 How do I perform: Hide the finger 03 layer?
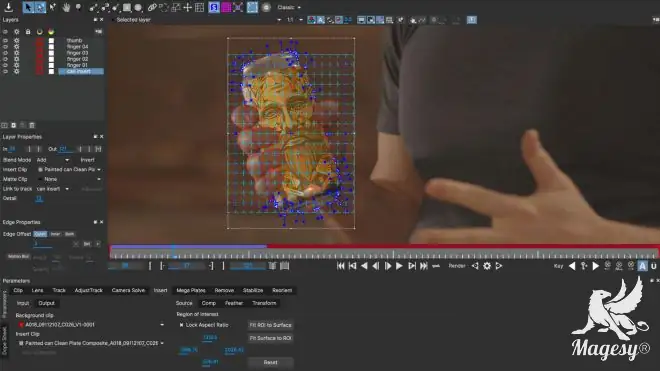click(x=5, y=53)
